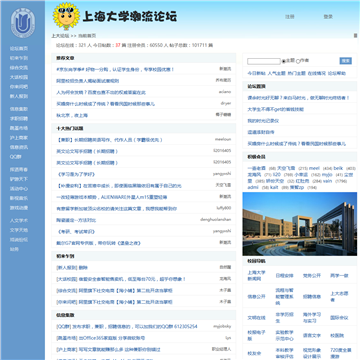Select the 作者 search radio button
The width and height of the screenshot is (360, 360).
coord(298,61)
